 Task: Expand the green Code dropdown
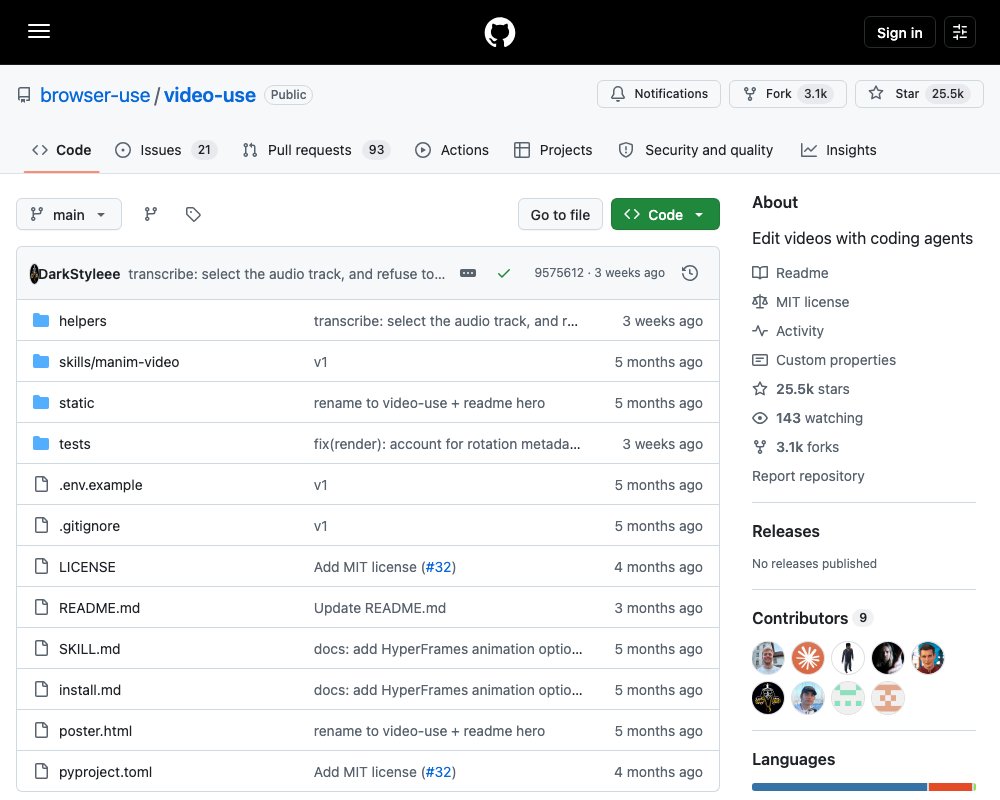click(x=665, y=214)
